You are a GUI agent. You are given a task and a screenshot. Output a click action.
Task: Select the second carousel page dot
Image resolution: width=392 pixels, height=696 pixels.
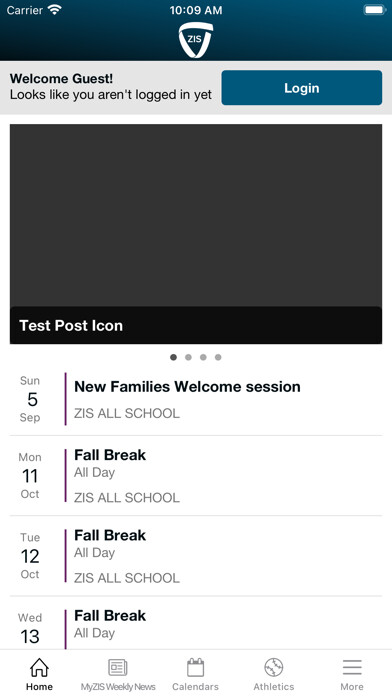(x=188, y=357)
